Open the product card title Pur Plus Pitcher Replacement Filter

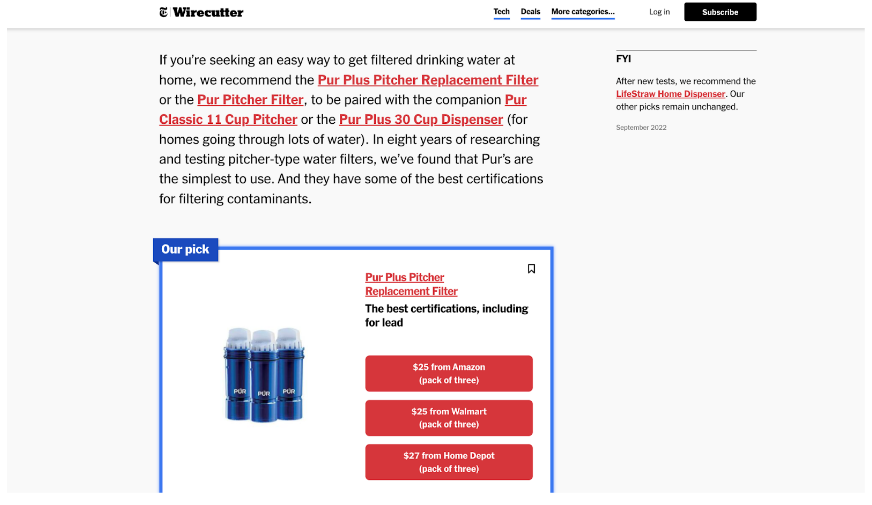[411, 284]
